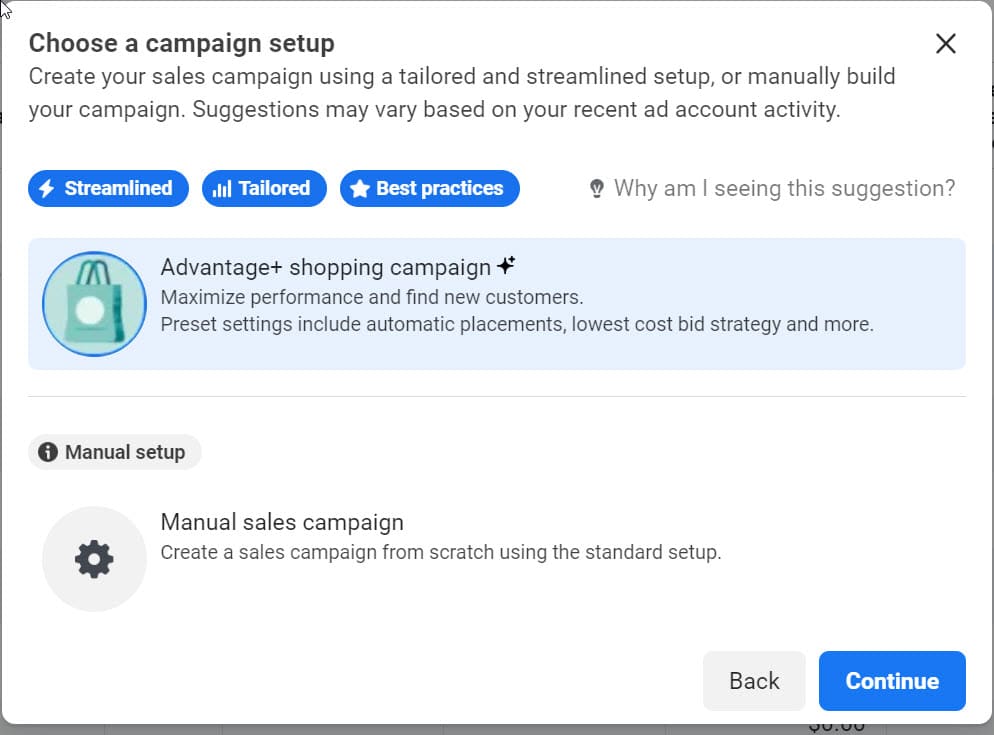Click the shopping bag campaign icon
This screenshot has height=735, width=994.
[x=94, y=304]
